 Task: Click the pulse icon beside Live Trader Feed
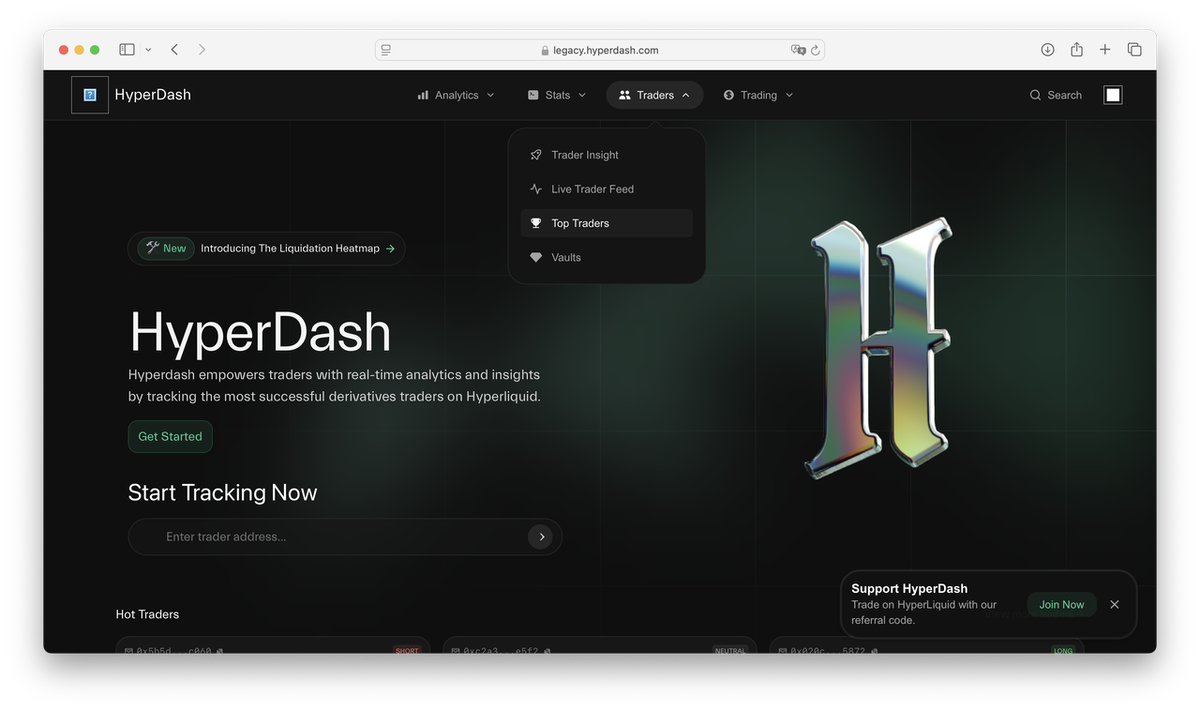(536, 189)
